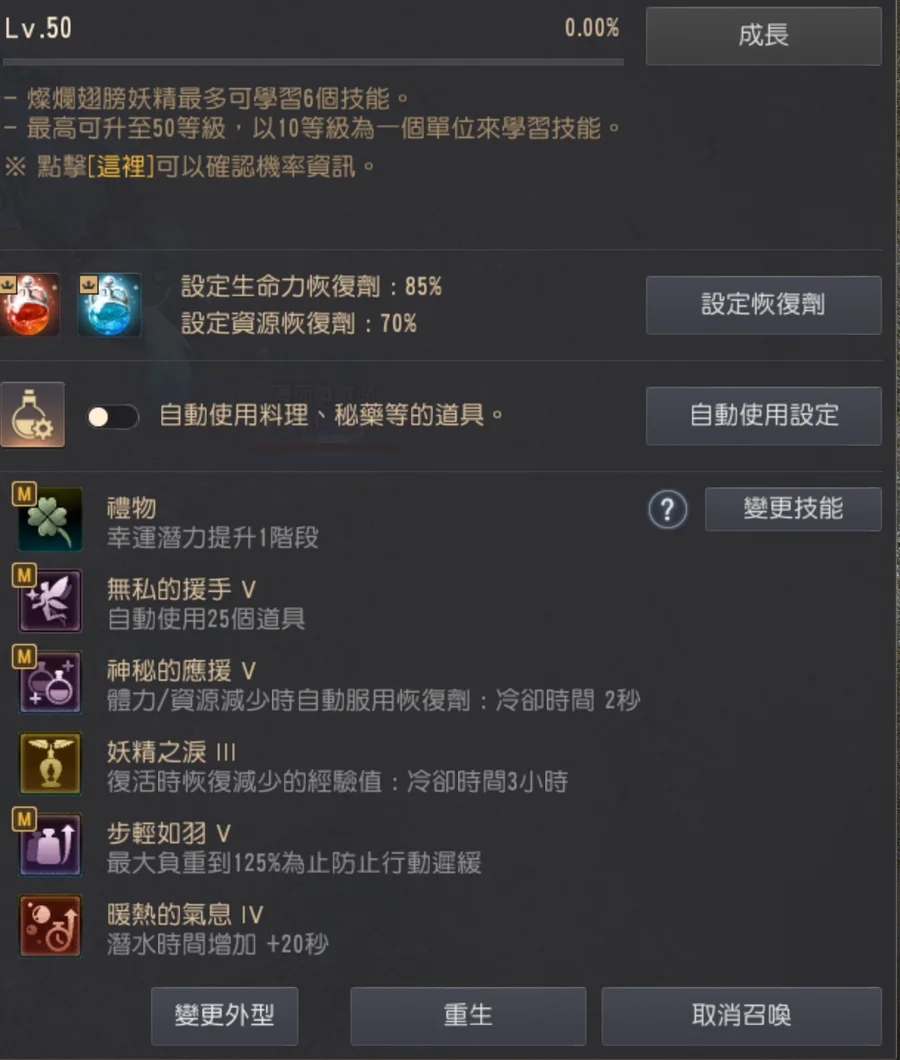The width and height of the screenshot is (900, 1060).
Task: Click the blue resource potion icon
Action: 110,305
